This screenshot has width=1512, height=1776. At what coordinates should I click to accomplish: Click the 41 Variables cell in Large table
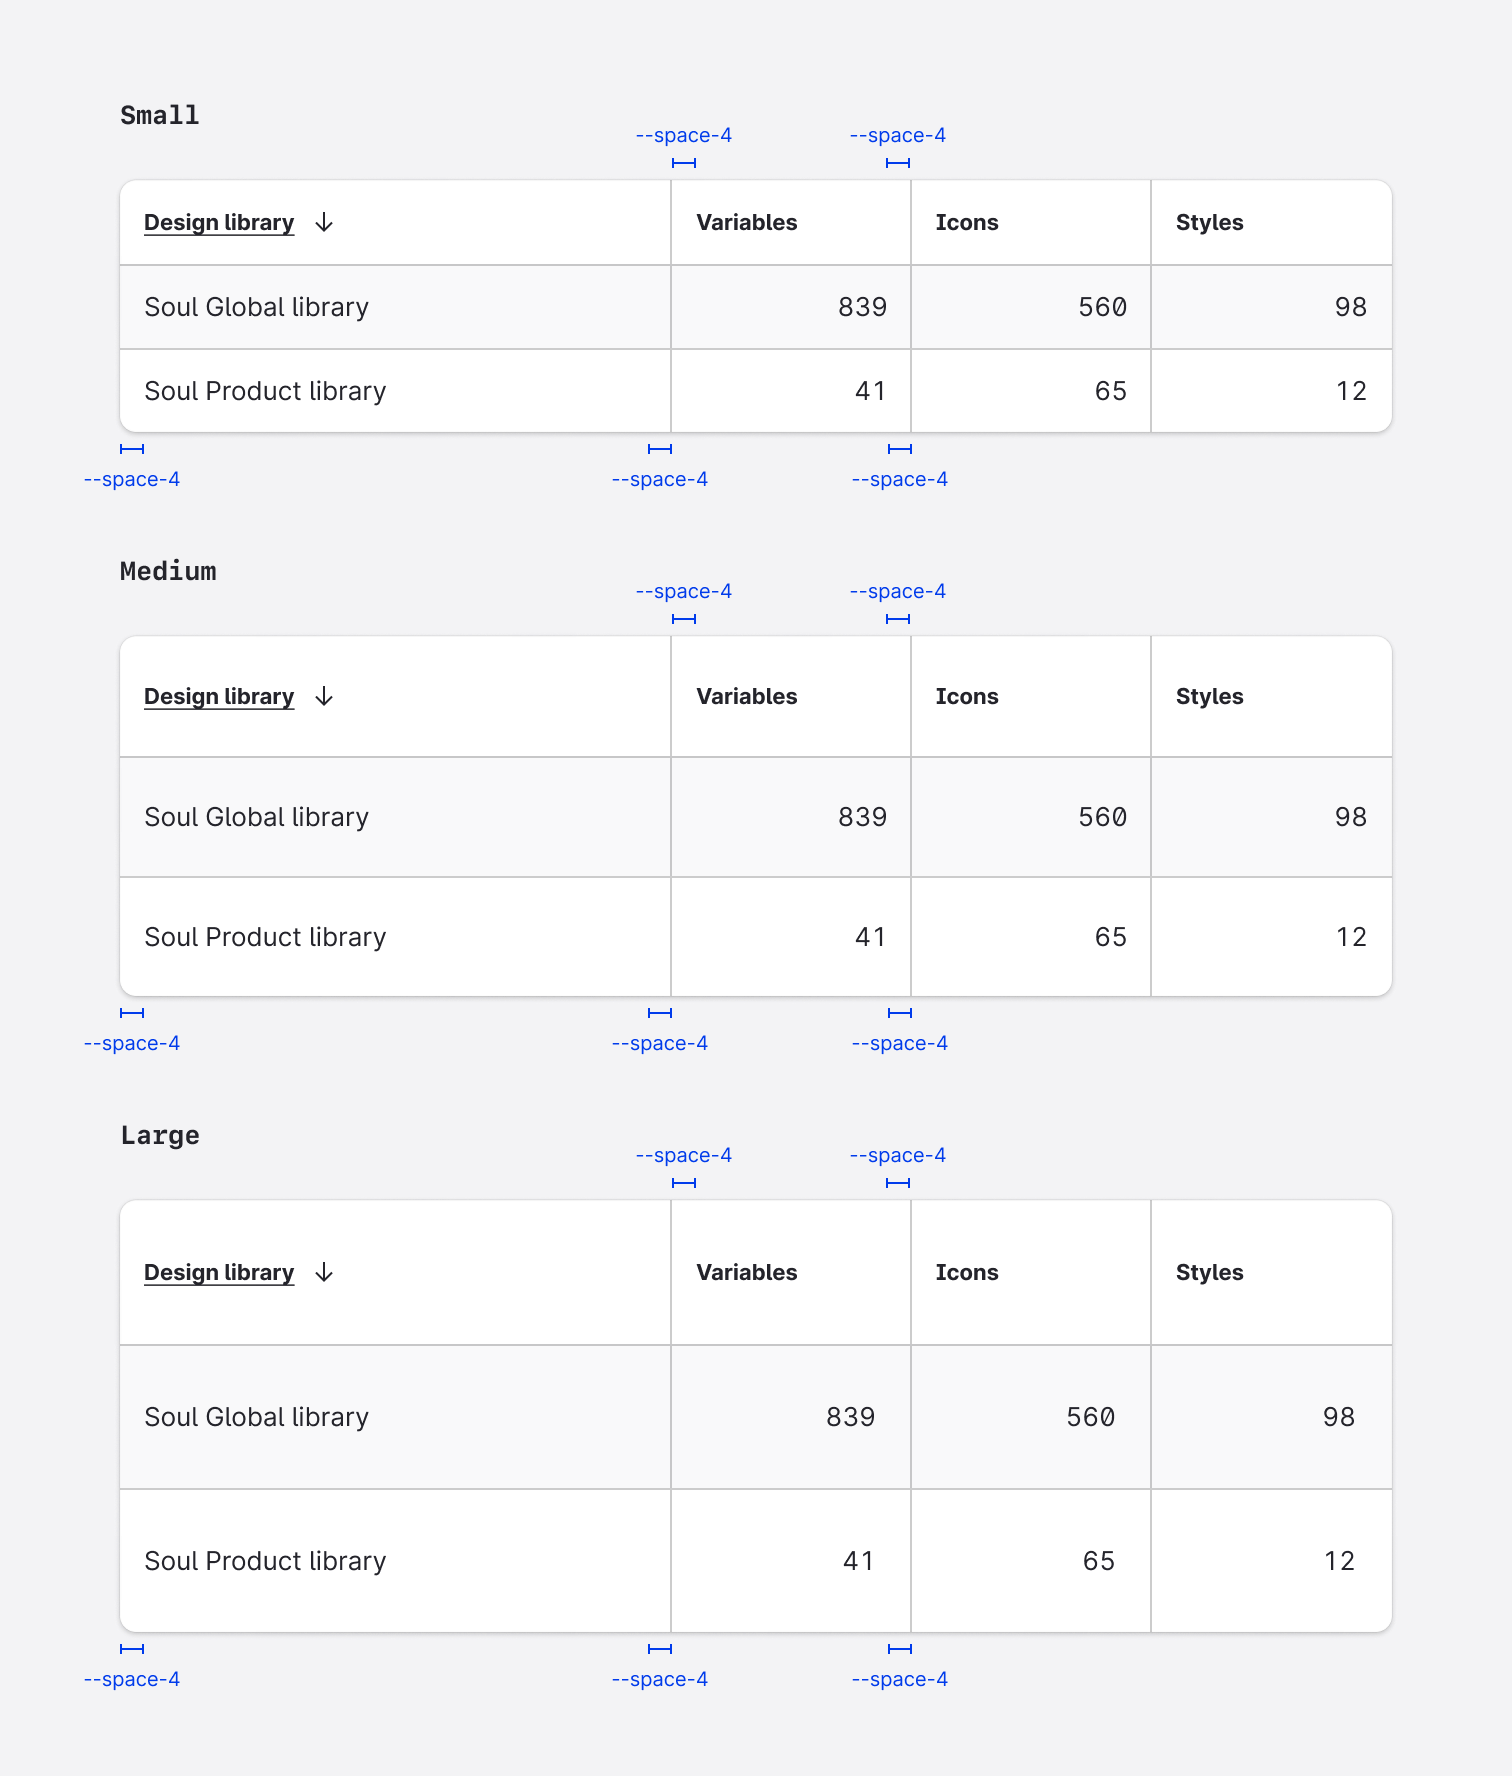click(858, 1561)
